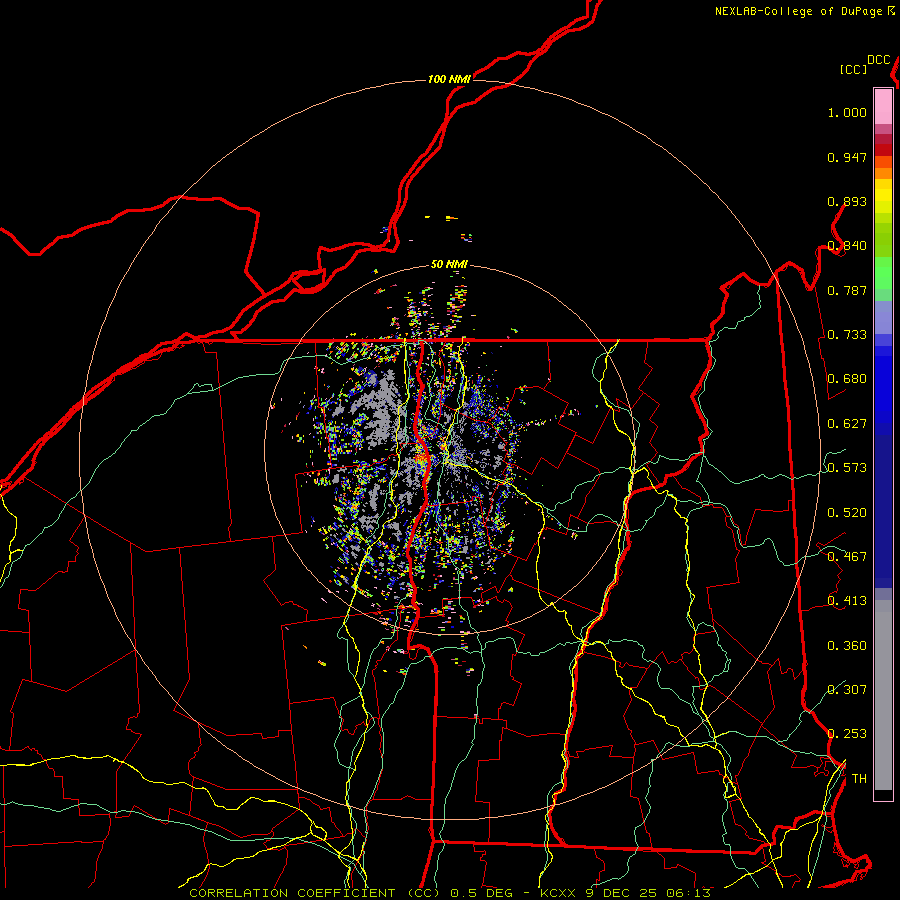
Task: Select the 0.627 value on the color scale
Action: tap(847, 424)
